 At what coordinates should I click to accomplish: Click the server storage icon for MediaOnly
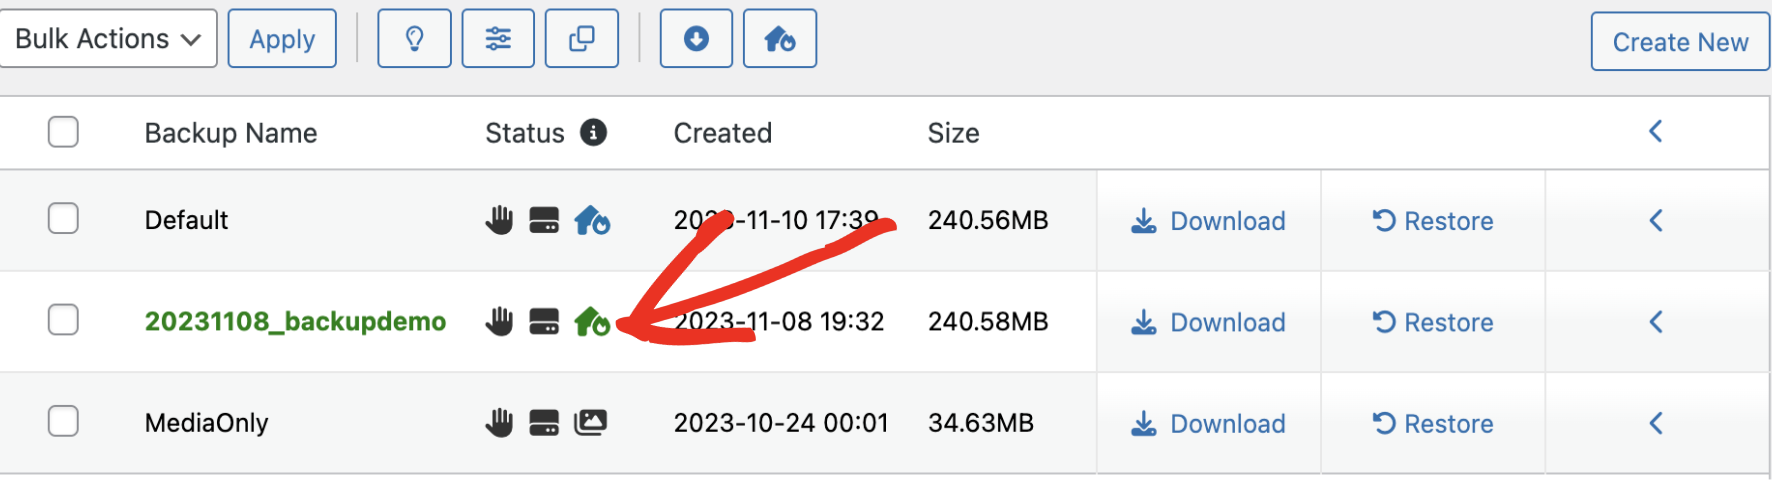(x=544, y=423)
